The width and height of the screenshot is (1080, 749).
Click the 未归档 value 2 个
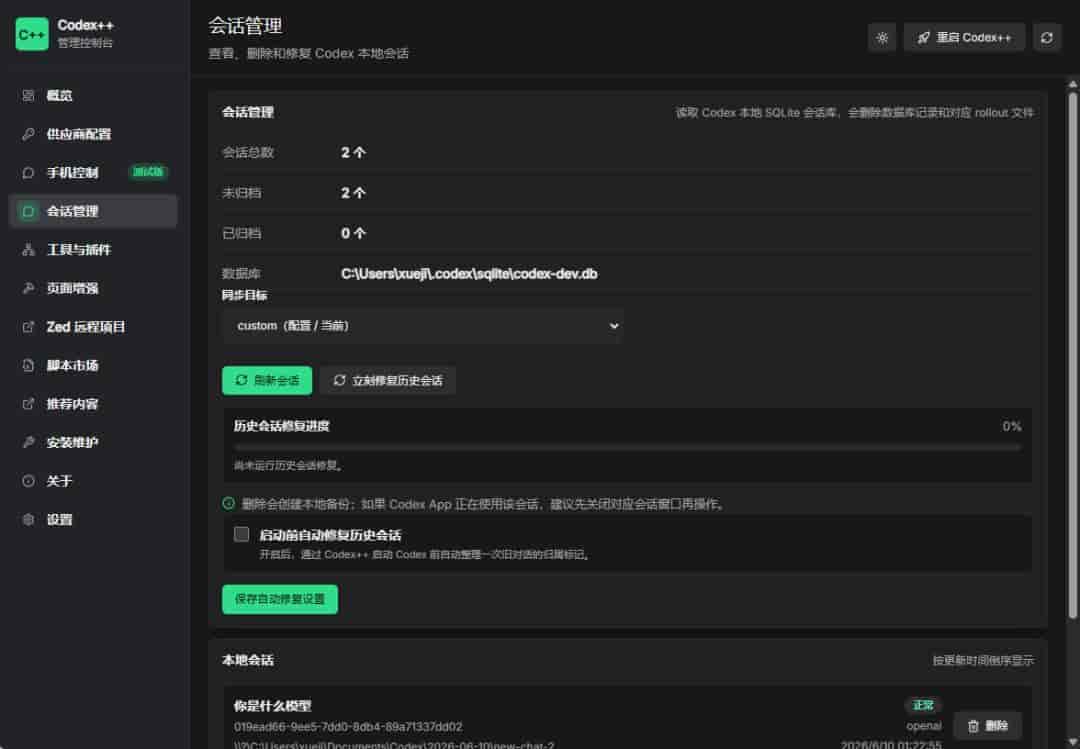pyautogui.click(x=353, y=193)
